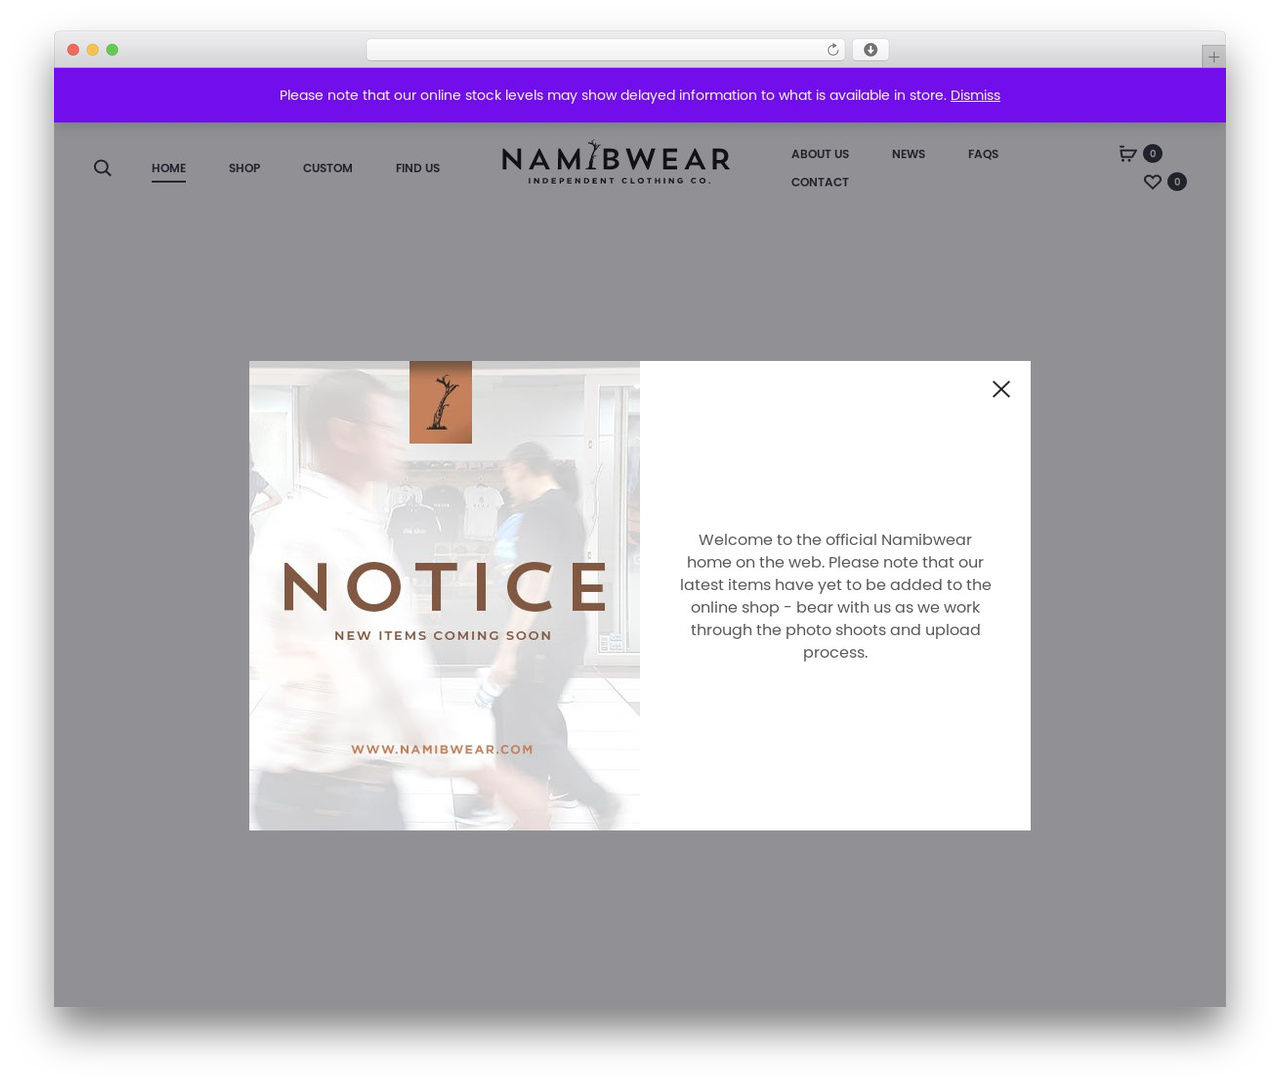
Task: Go to the HOME menu item
Action: click(x=169, y=168)
